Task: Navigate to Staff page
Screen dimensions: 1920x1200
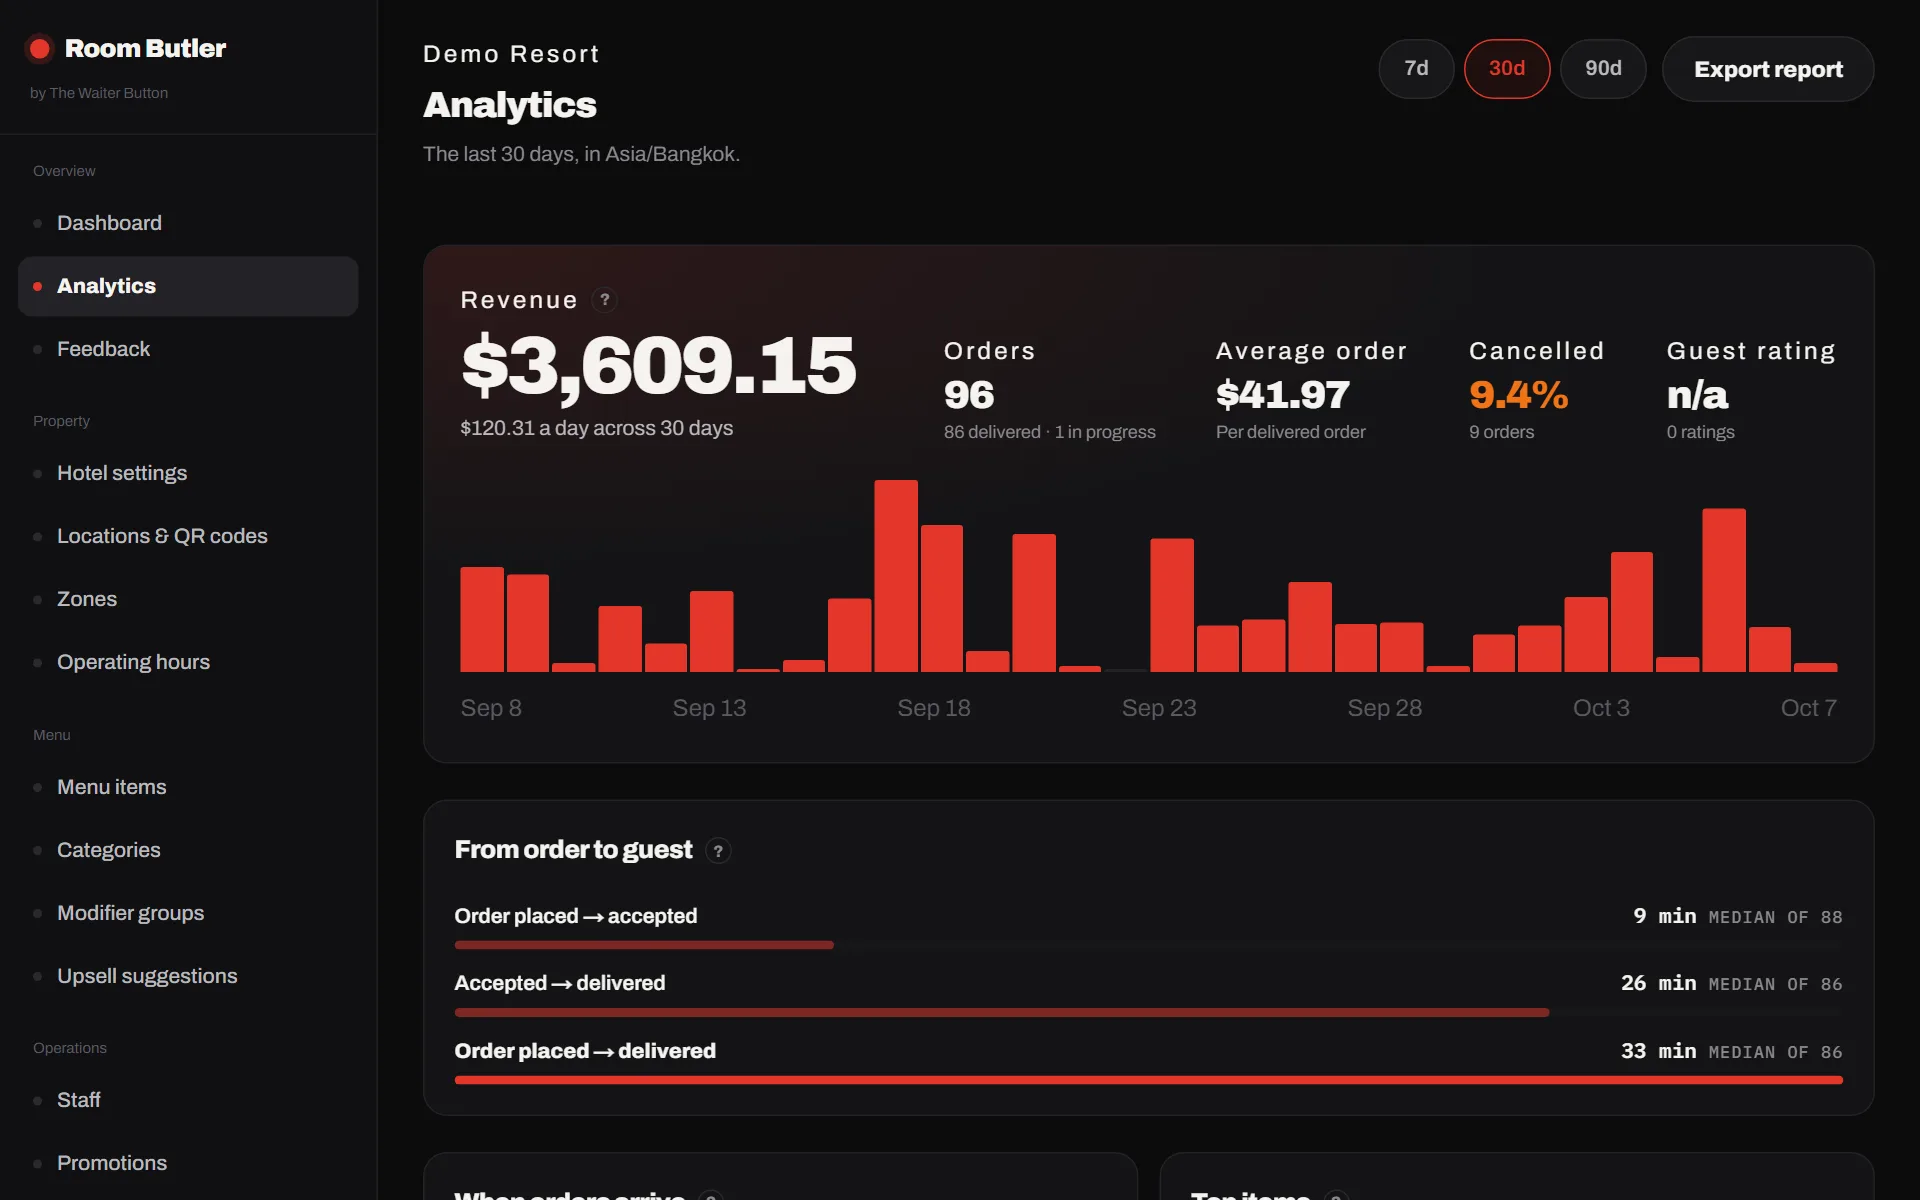Action: click(x=188, y=1100)
